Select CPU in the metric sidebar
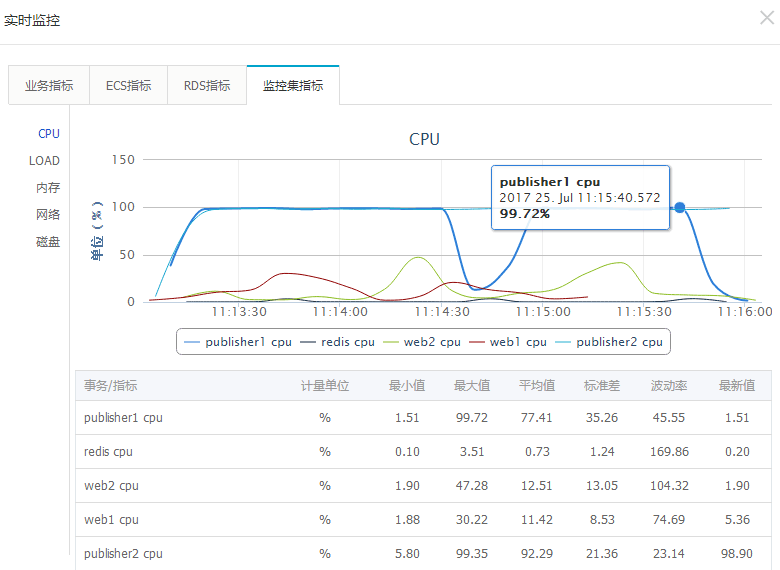 pos(49,133)
